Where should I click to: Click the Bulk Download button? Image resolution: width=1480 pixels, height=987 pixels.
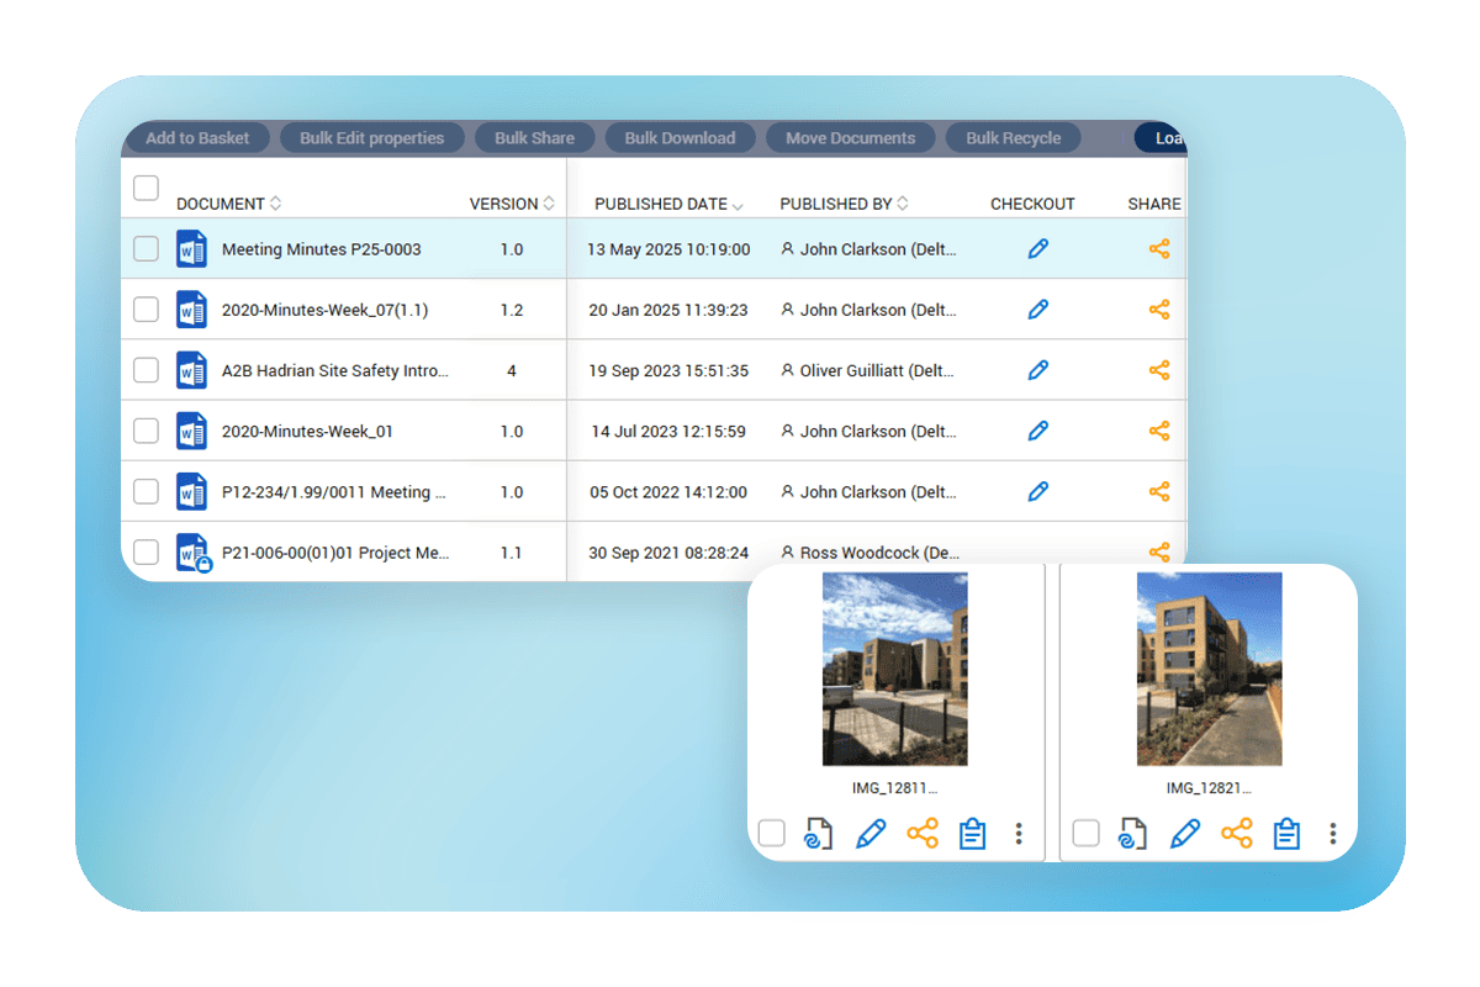(x=680, y=138)
